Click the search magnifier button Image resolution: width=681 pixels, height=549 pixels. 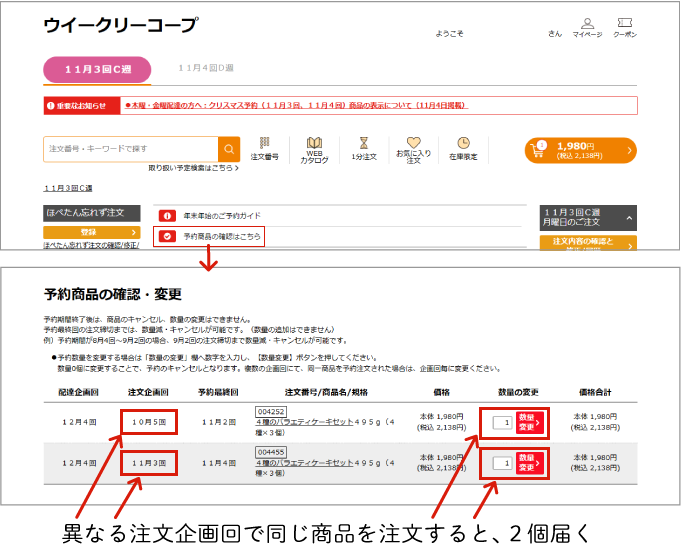(x=230, y=150)
